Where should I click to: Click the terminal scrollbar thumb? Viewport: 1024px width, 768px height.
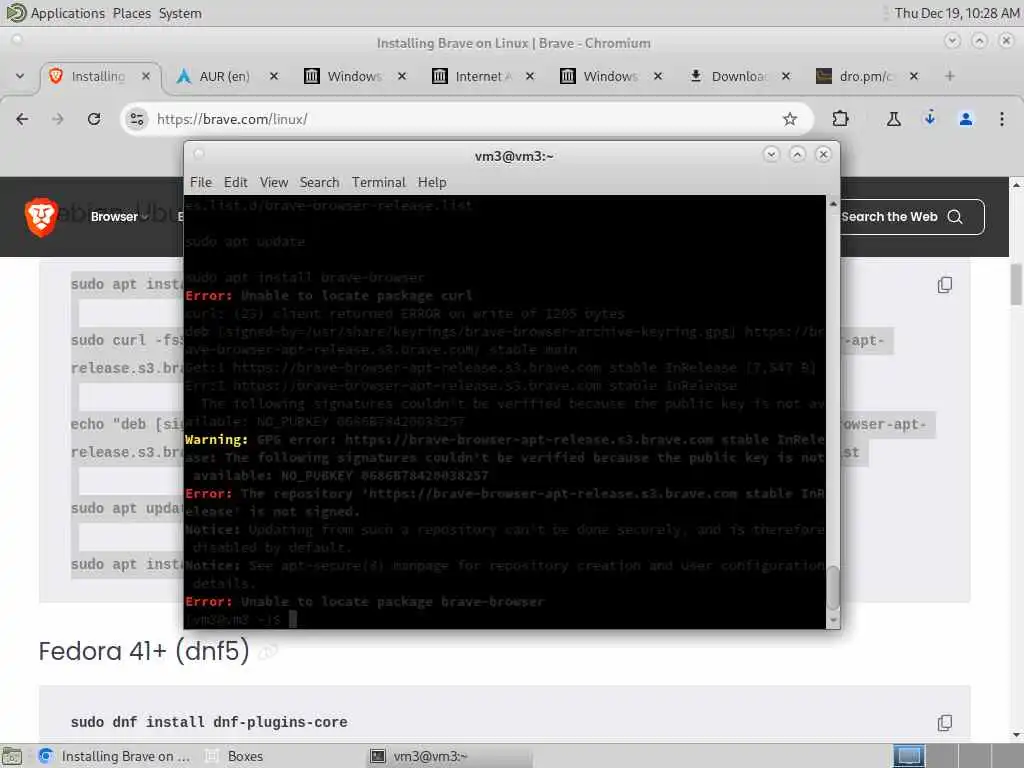833,588
